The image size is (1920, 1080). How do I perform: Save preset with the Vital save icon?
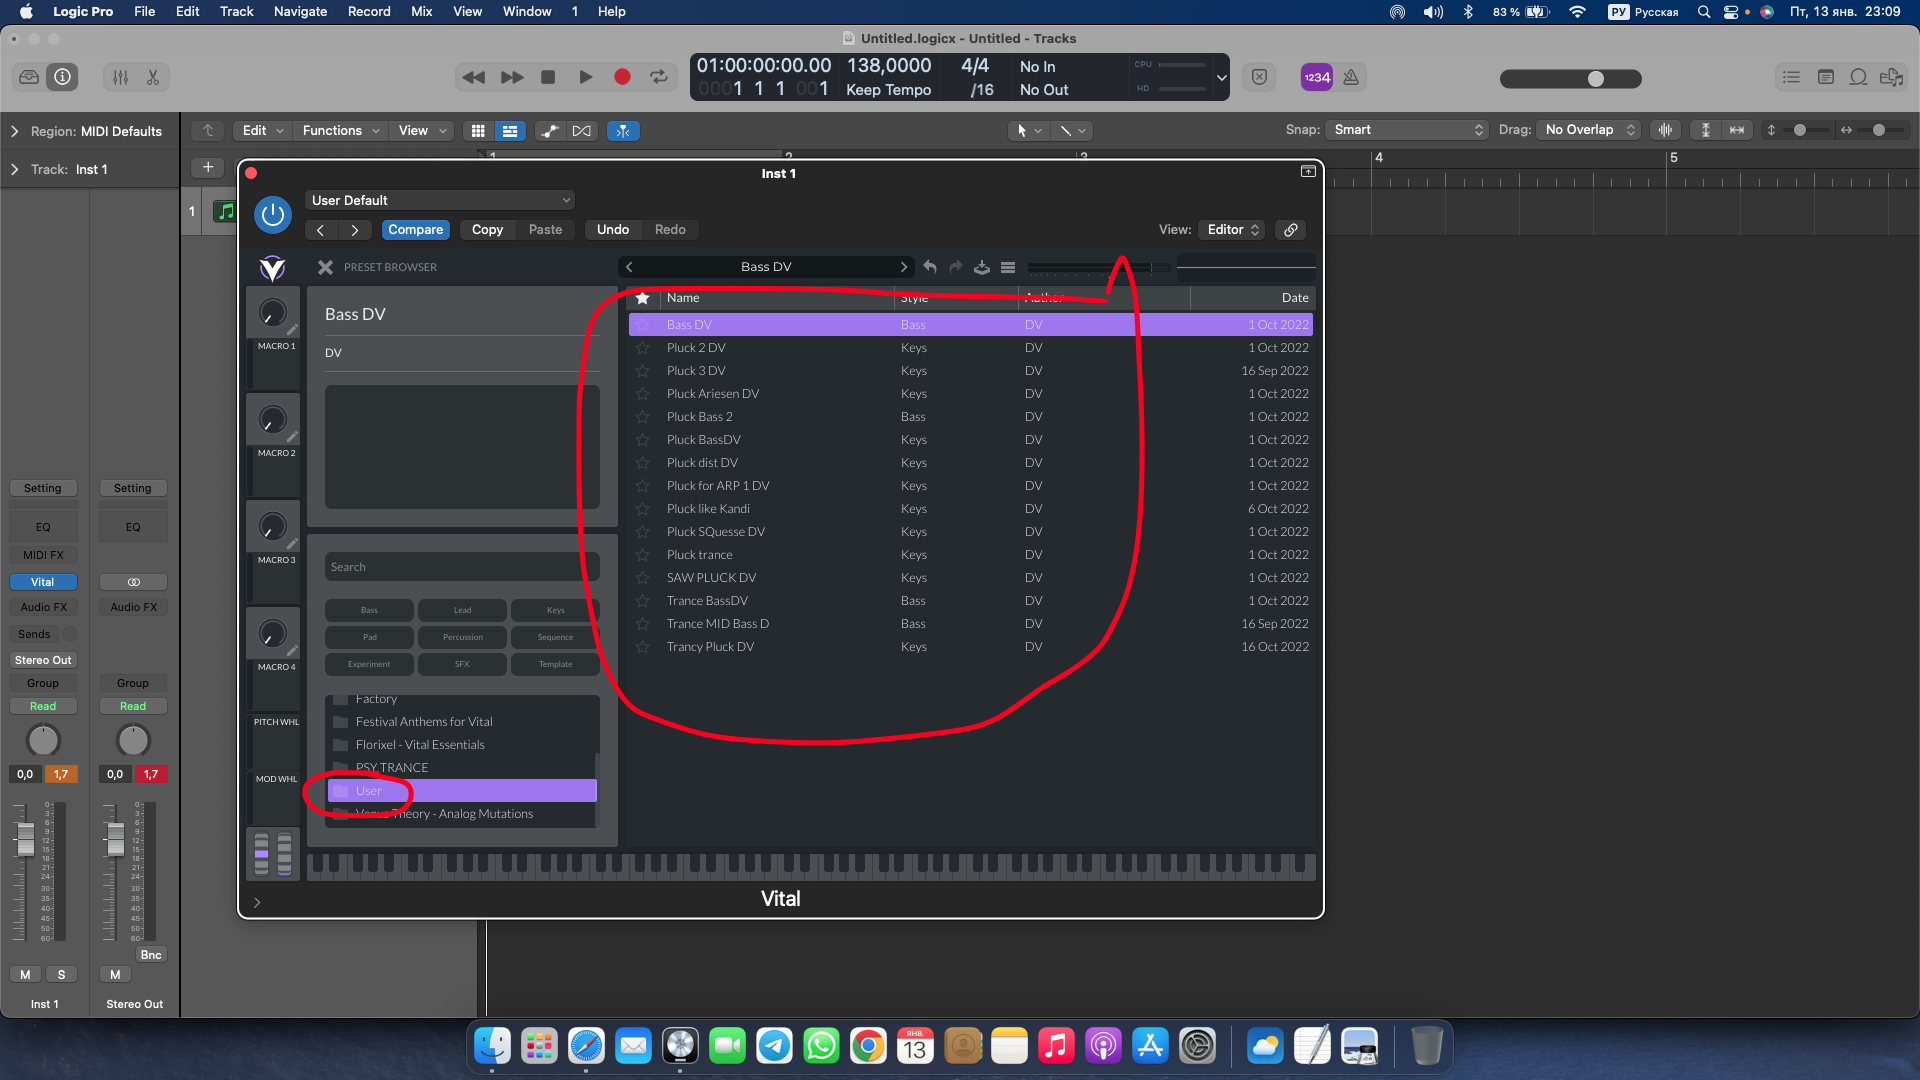(x=982, y=267)
